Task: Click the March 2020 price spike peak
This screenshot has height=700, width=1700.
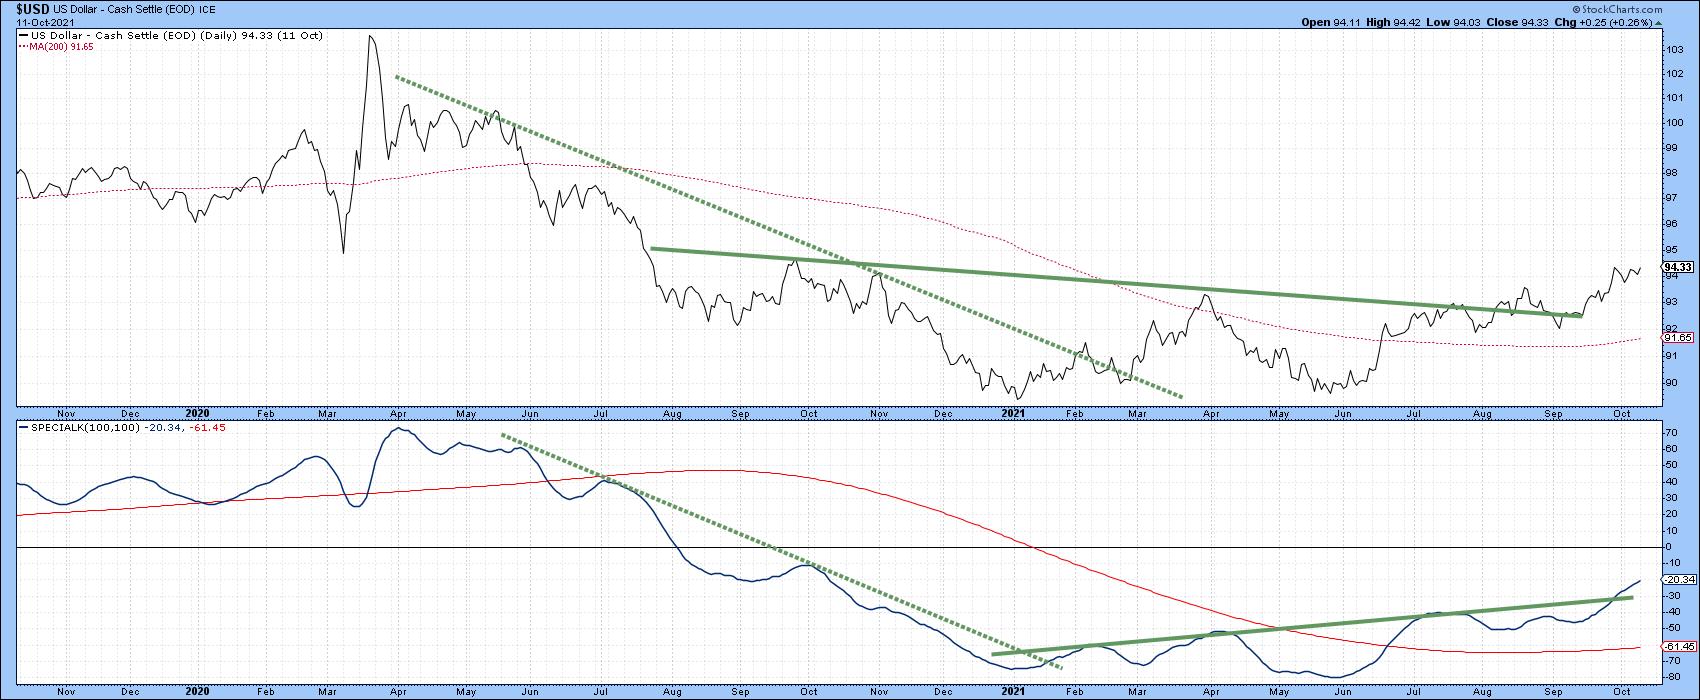Action: 371,37
